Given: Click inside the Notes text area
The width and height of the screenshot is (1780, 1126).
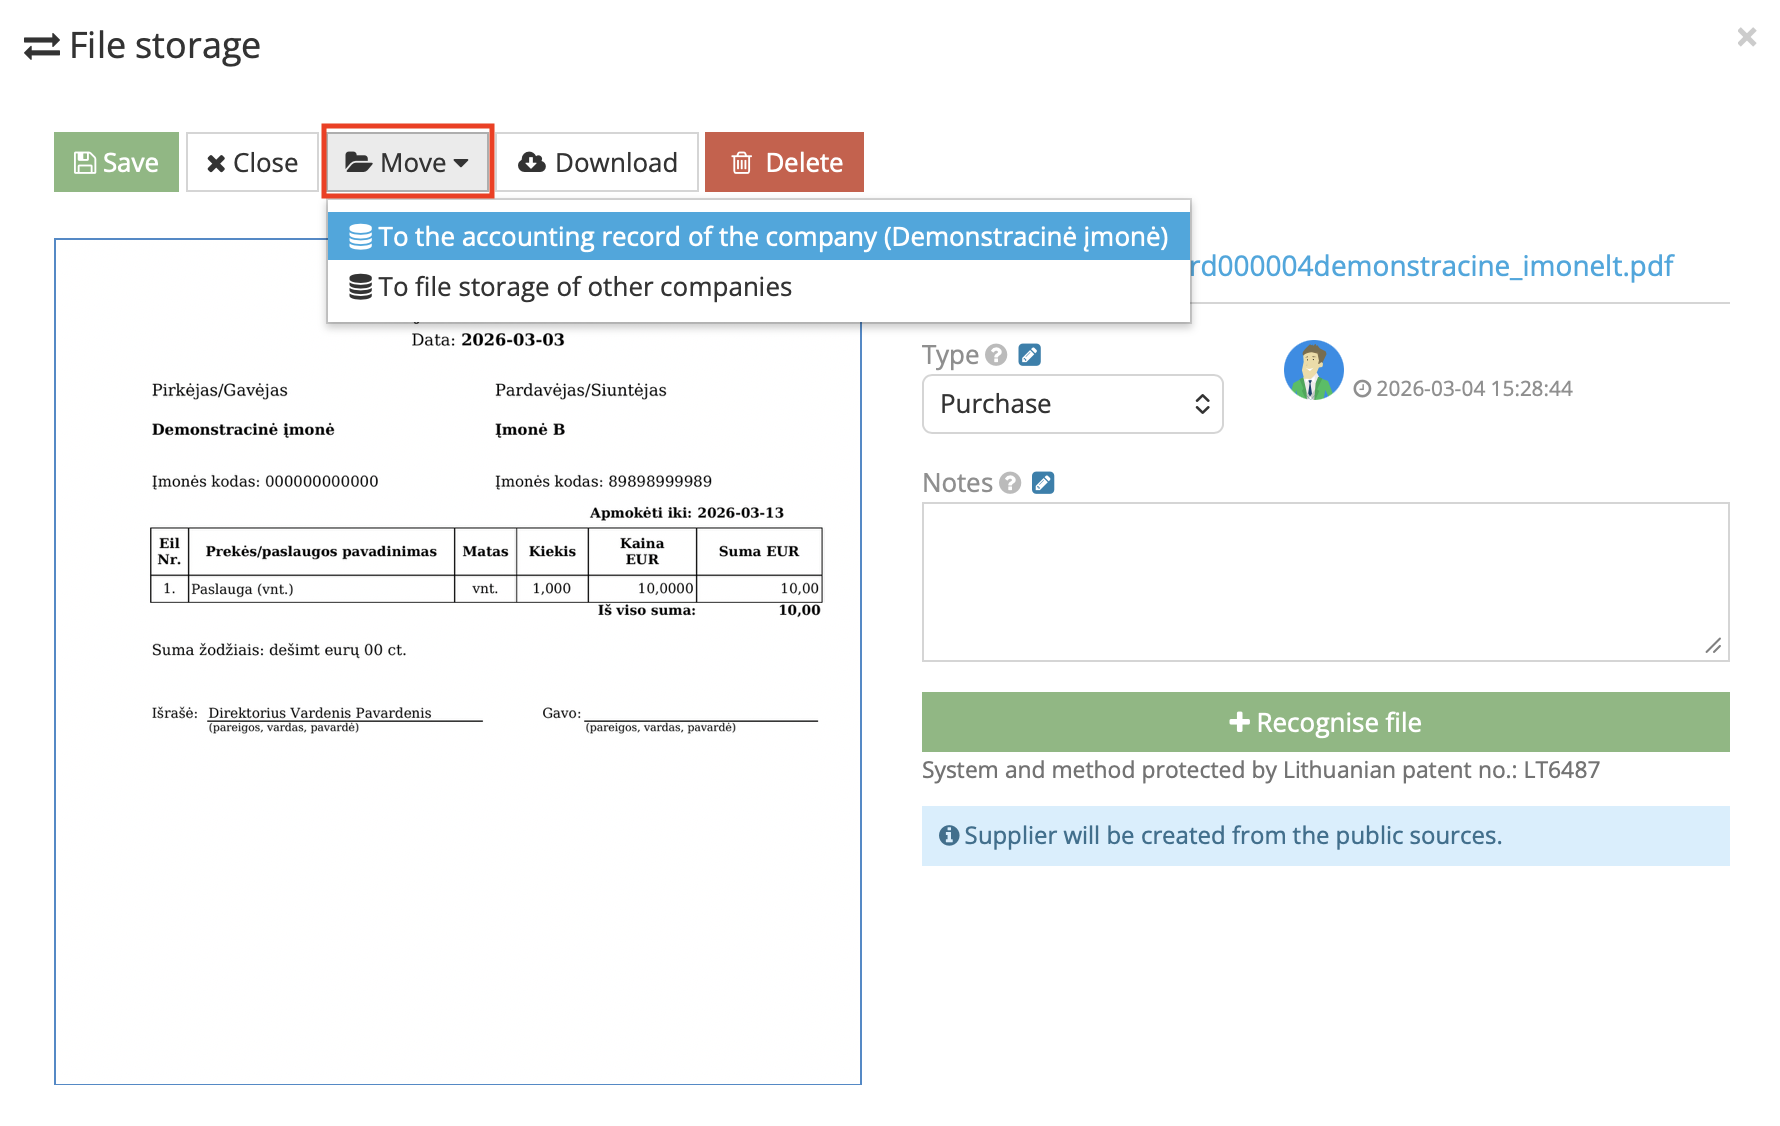Looking at the screenshot, I should coord(1324,580).
